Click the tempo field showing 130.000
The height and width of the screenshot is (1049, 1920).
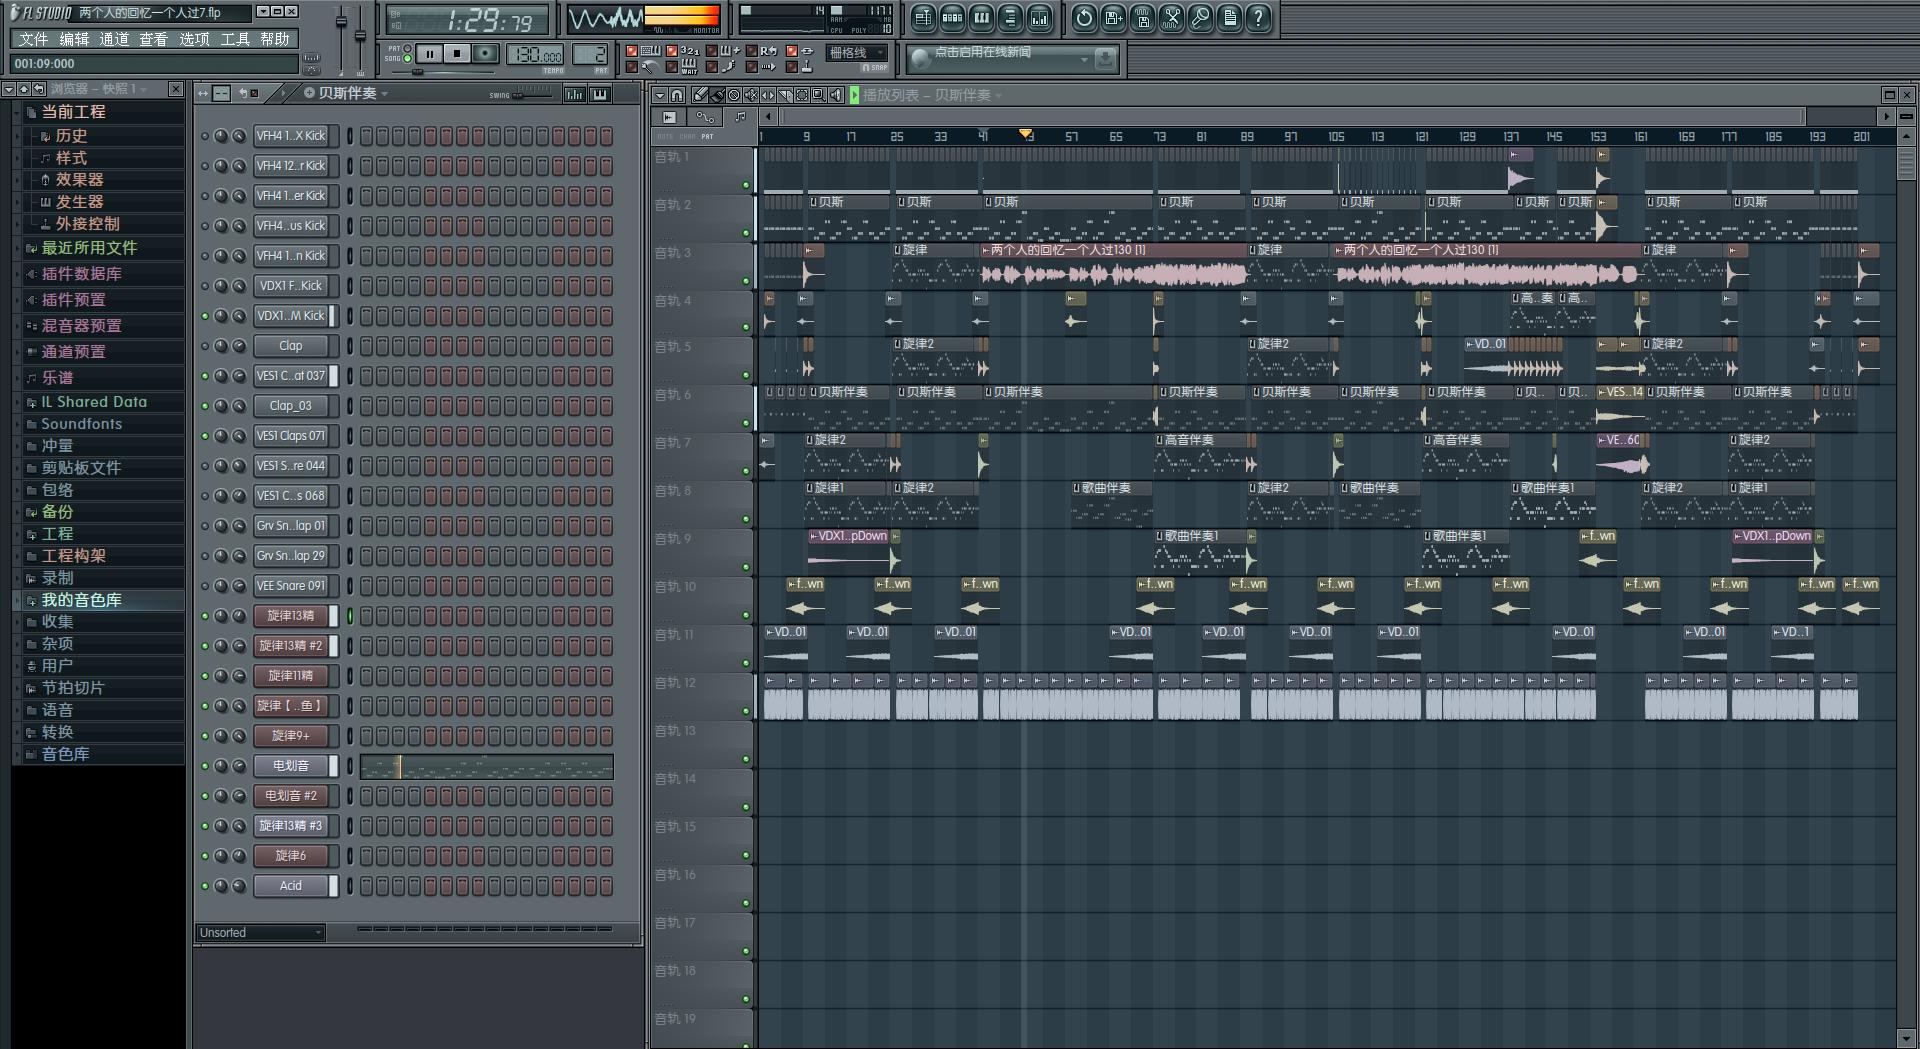535,55
